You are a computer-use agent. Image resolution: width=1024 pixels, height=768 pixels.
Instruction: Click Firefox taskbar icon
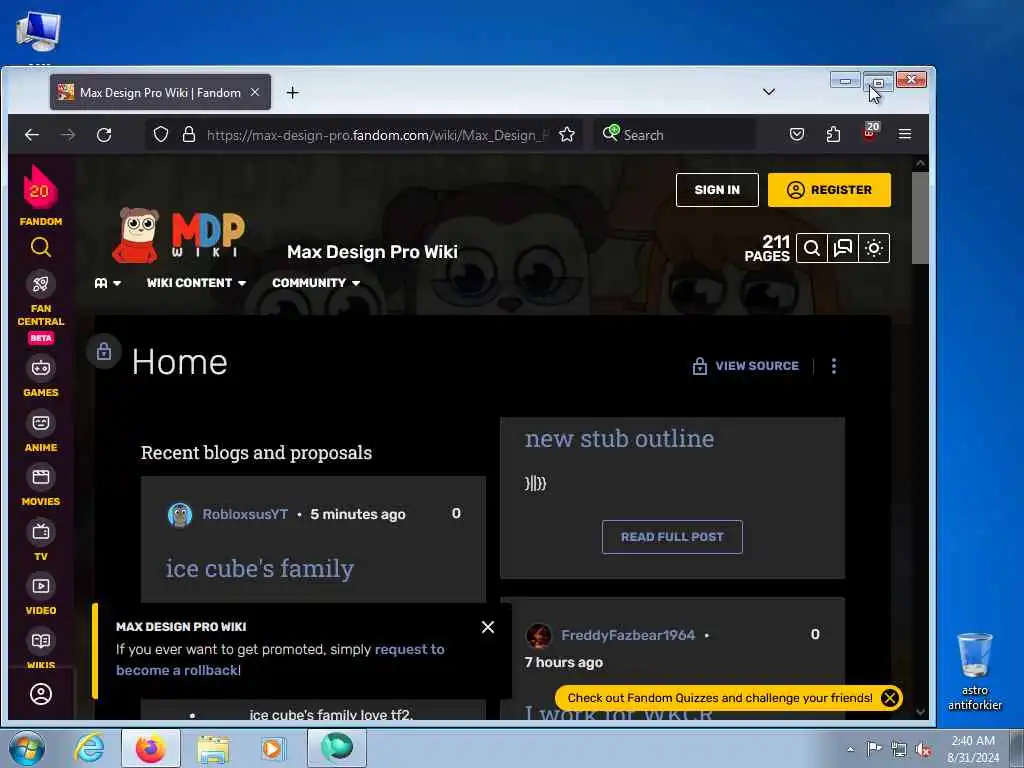(x=150, y=748)
